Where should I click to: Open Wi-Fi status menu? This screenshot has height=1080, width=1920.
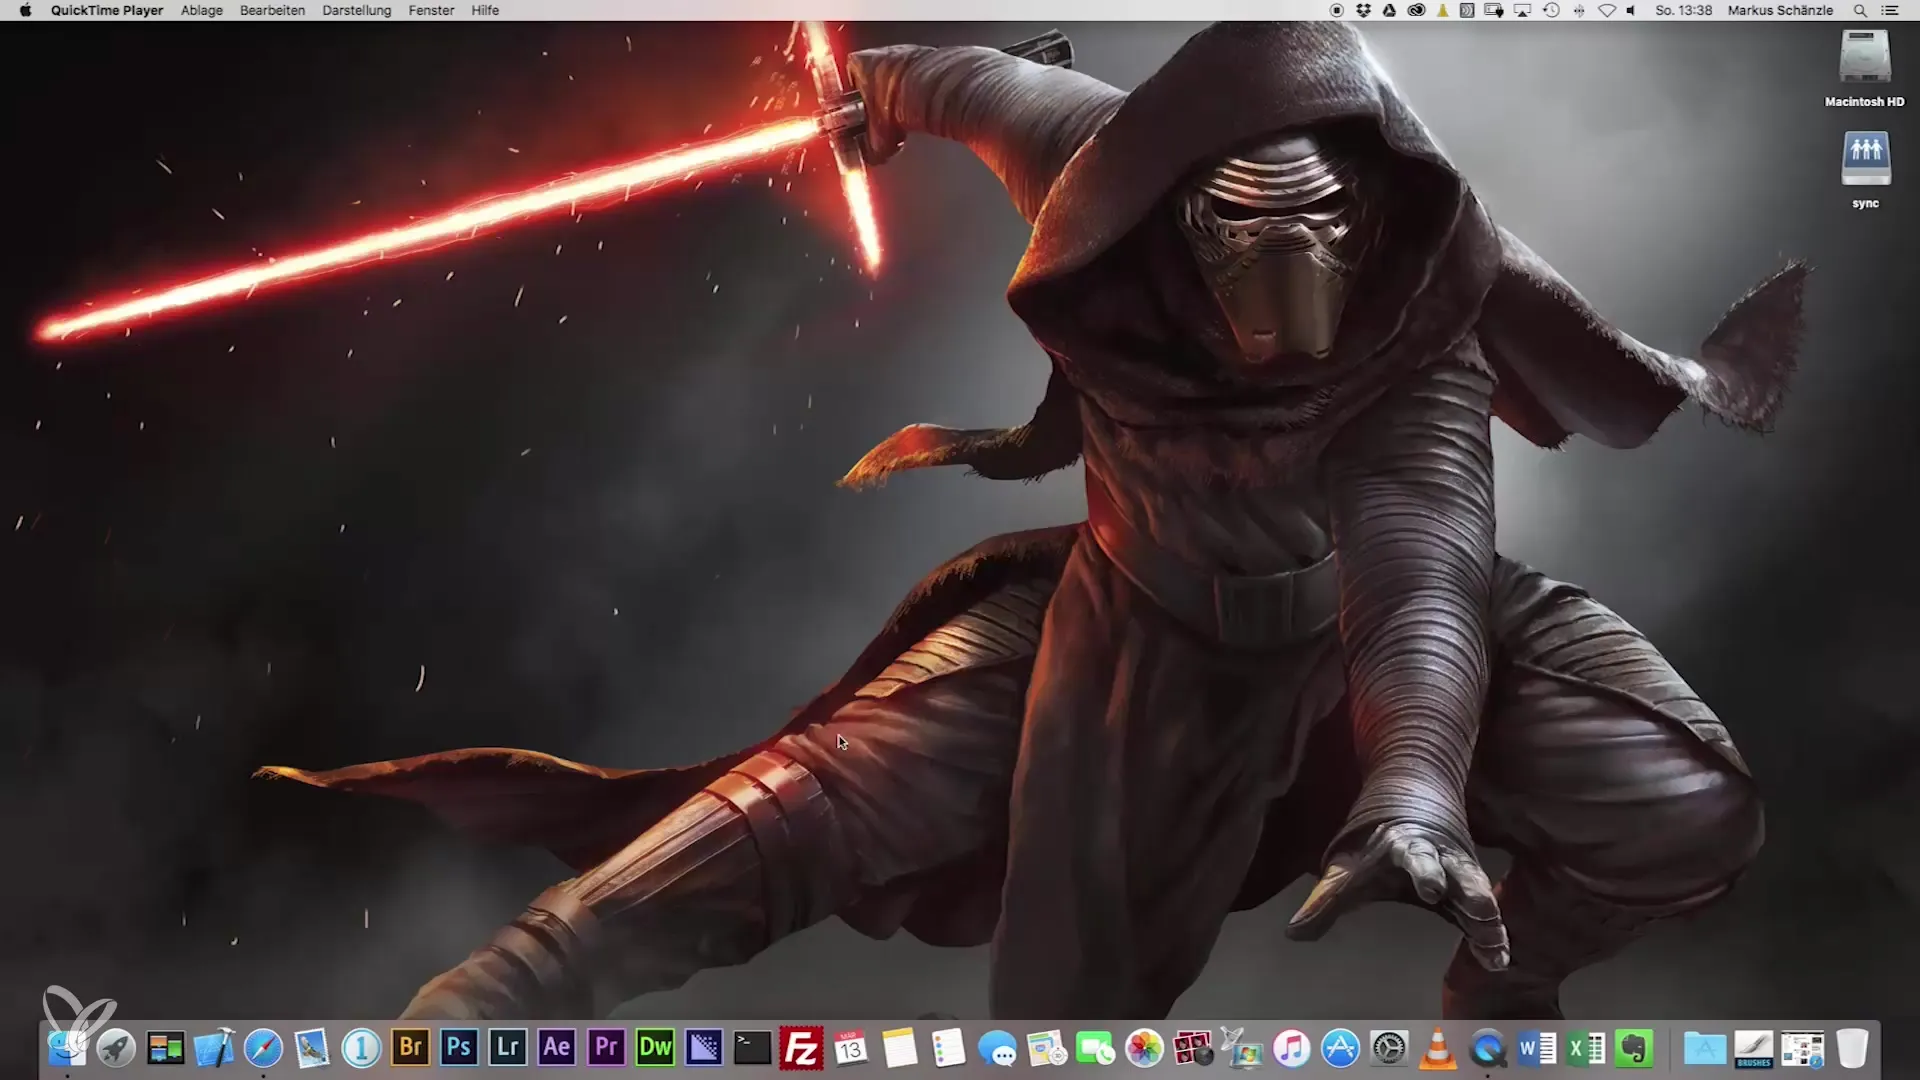pos(1606,10)
